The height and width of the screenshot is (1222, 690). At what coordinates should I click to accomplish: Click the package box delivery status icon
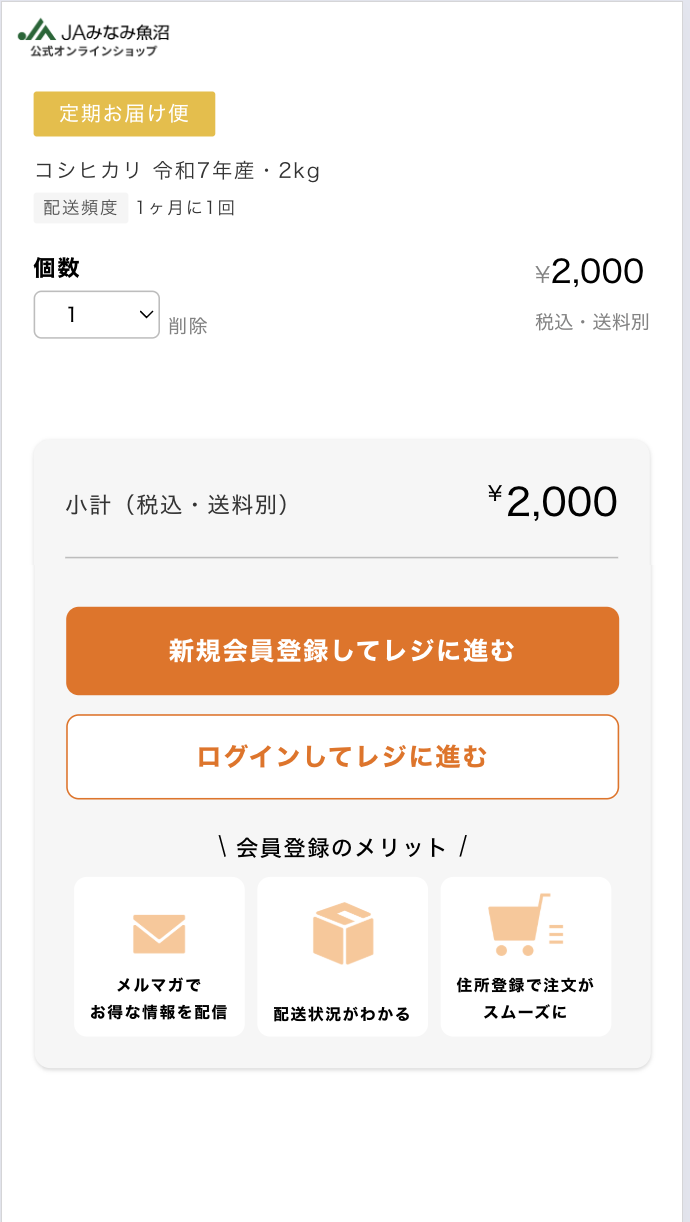[x=342, y=930]
